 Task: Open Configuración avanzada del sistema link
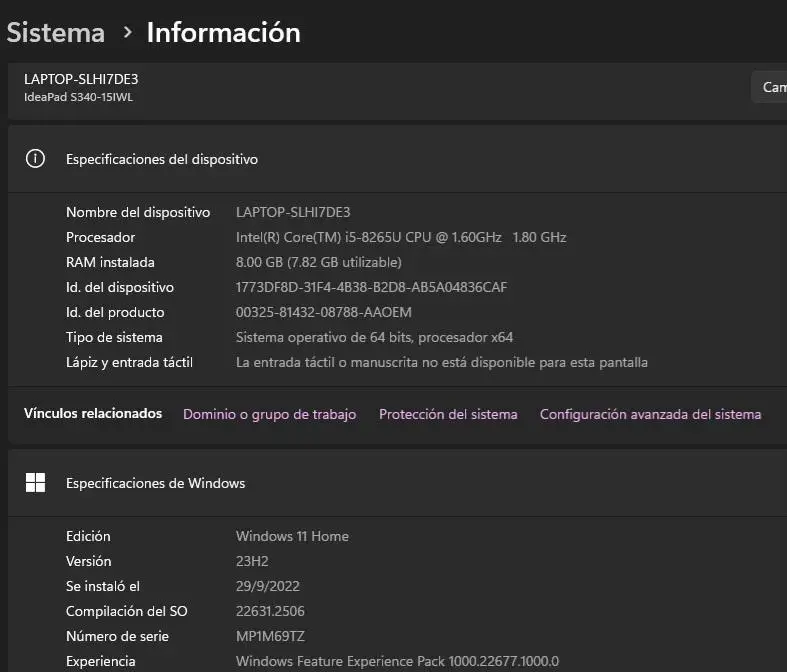coord(650,414)
